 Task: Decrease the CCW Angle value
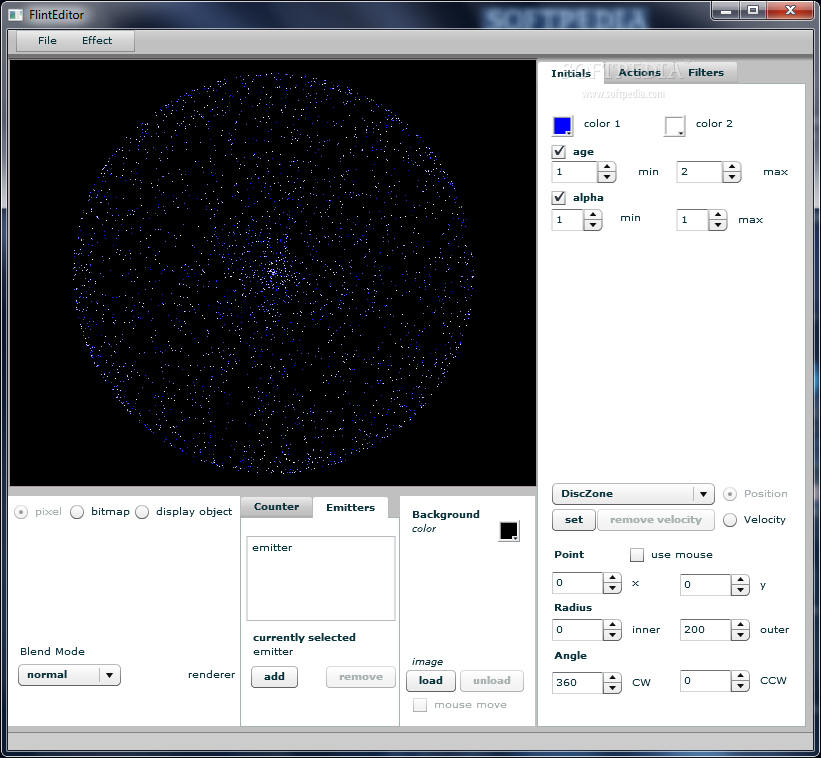(x=740, y=686)
